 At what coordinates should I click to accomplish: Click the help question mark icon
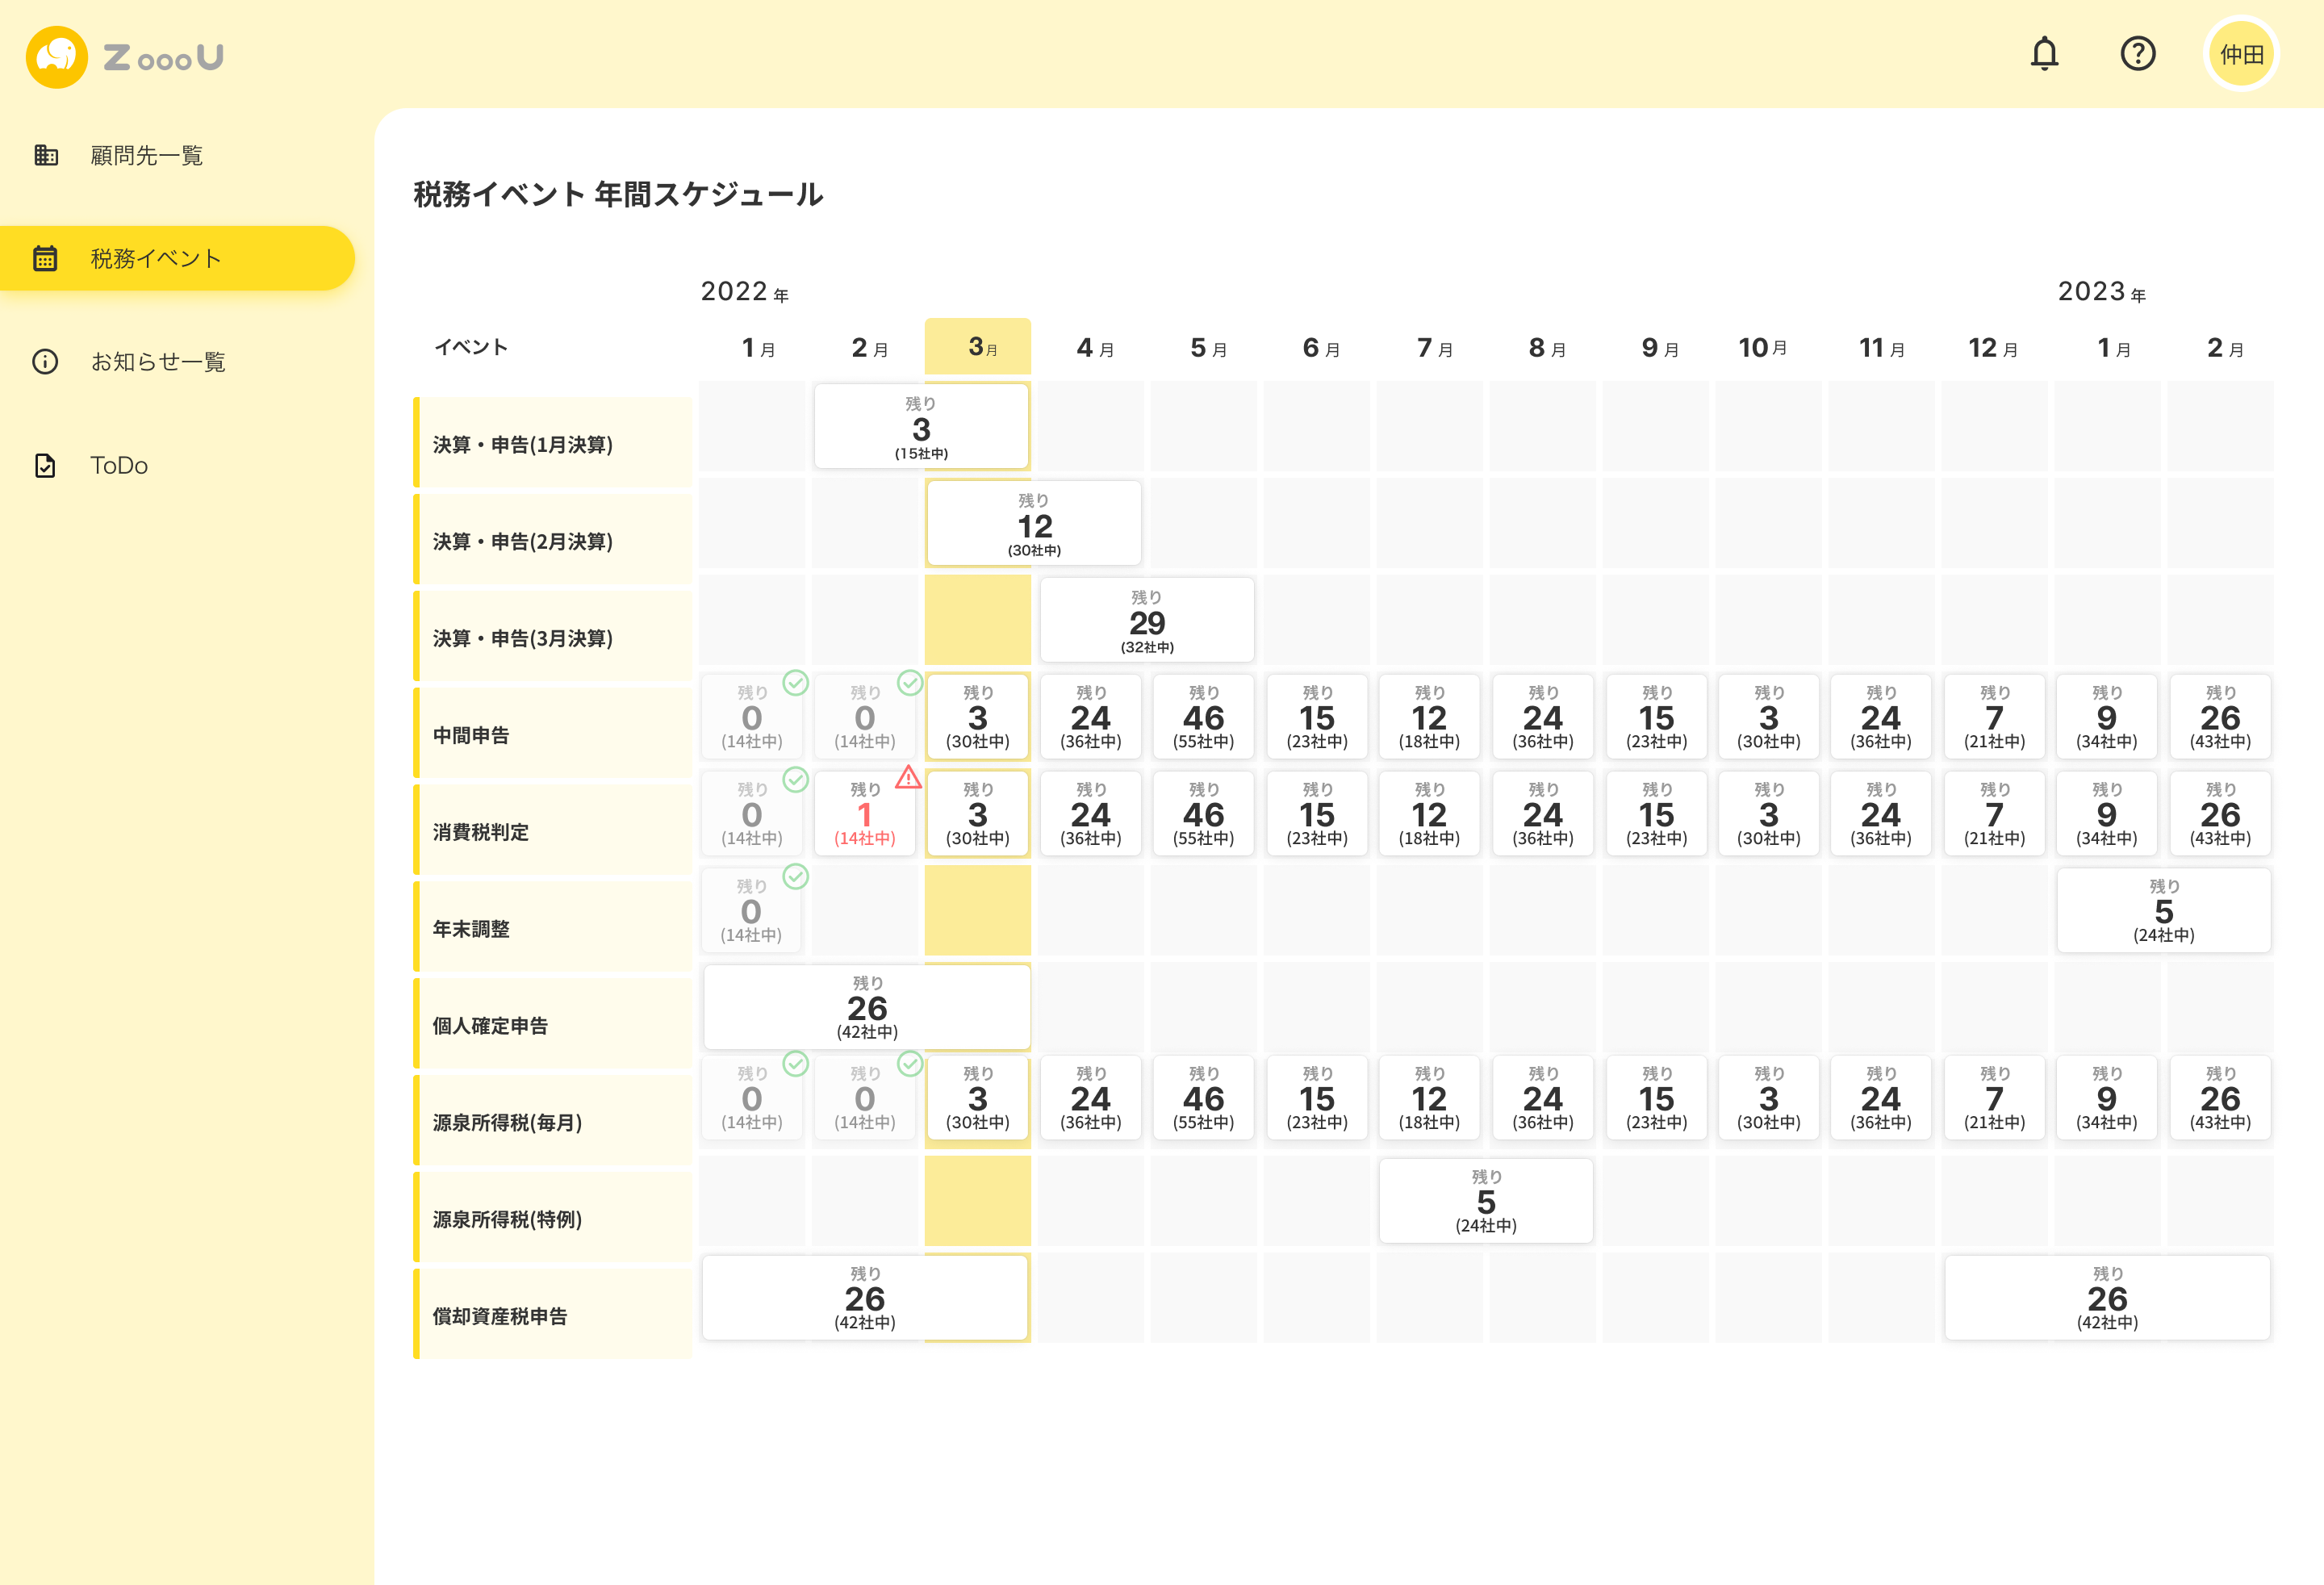pos(2139,54)
